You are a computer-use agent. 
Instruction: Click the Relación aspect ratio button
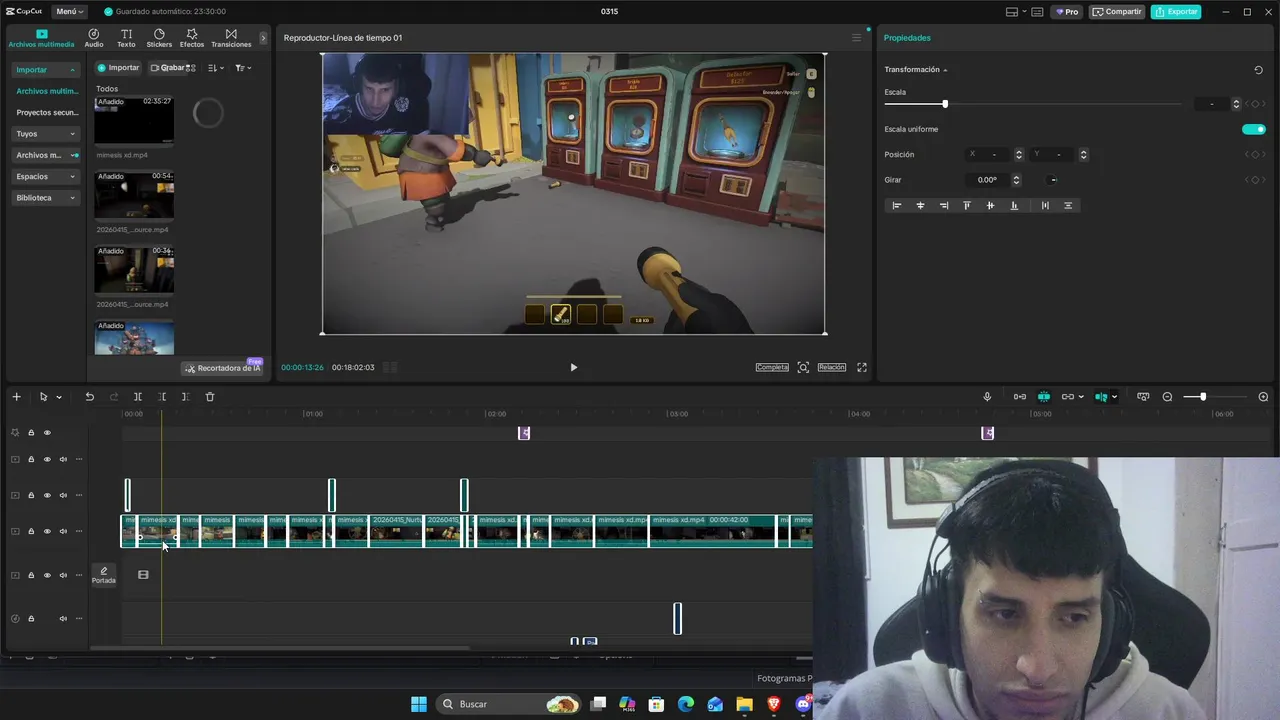(x=832, y=368)
